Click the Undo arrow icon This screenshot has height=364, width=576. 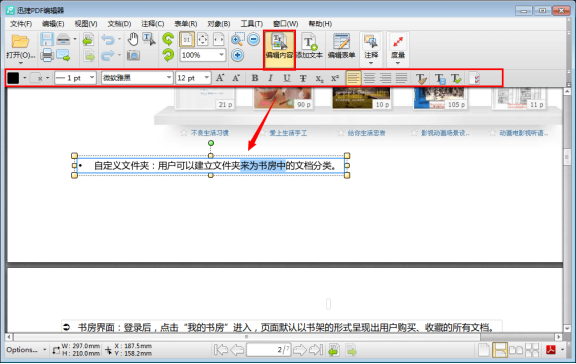click(108, 39)
